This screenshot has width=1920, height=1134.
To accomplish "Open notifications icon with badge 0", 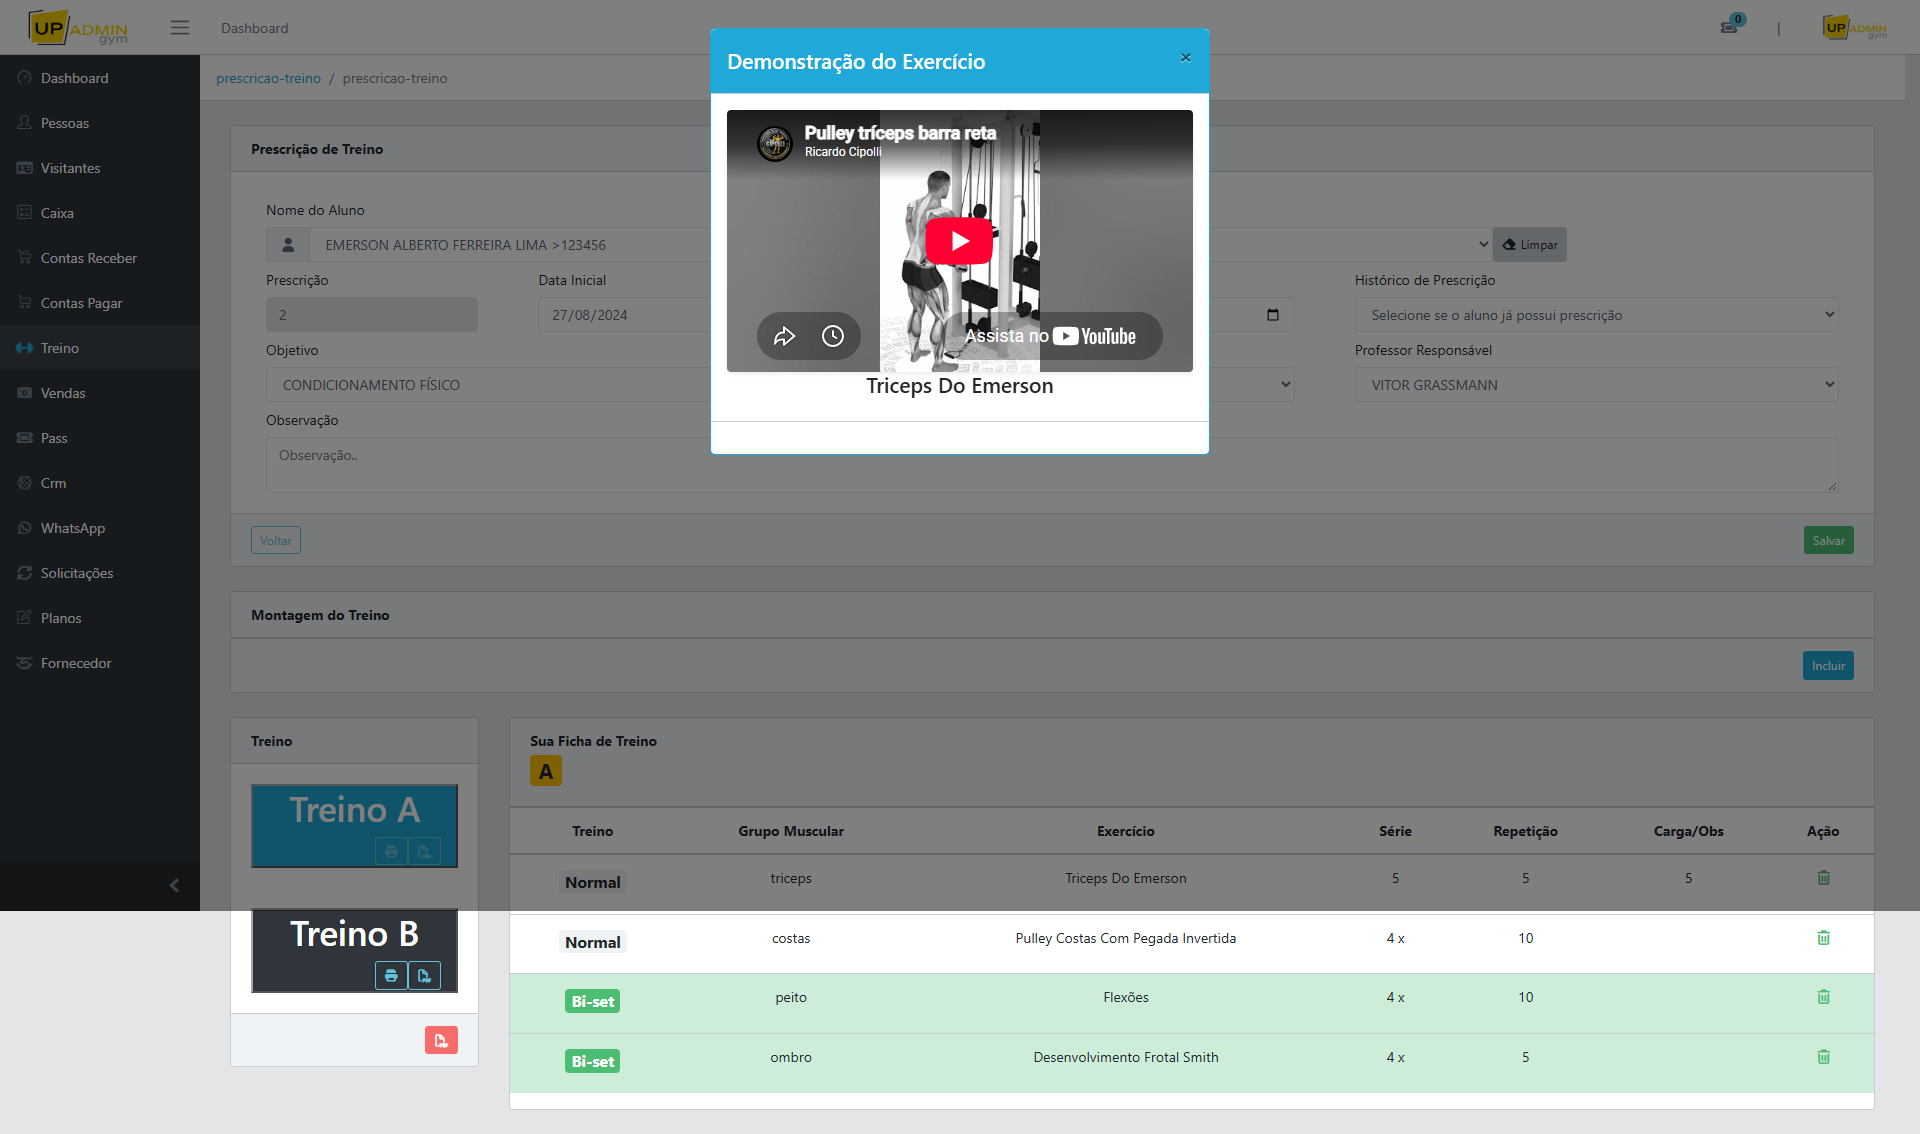I will pos(1730,26).
